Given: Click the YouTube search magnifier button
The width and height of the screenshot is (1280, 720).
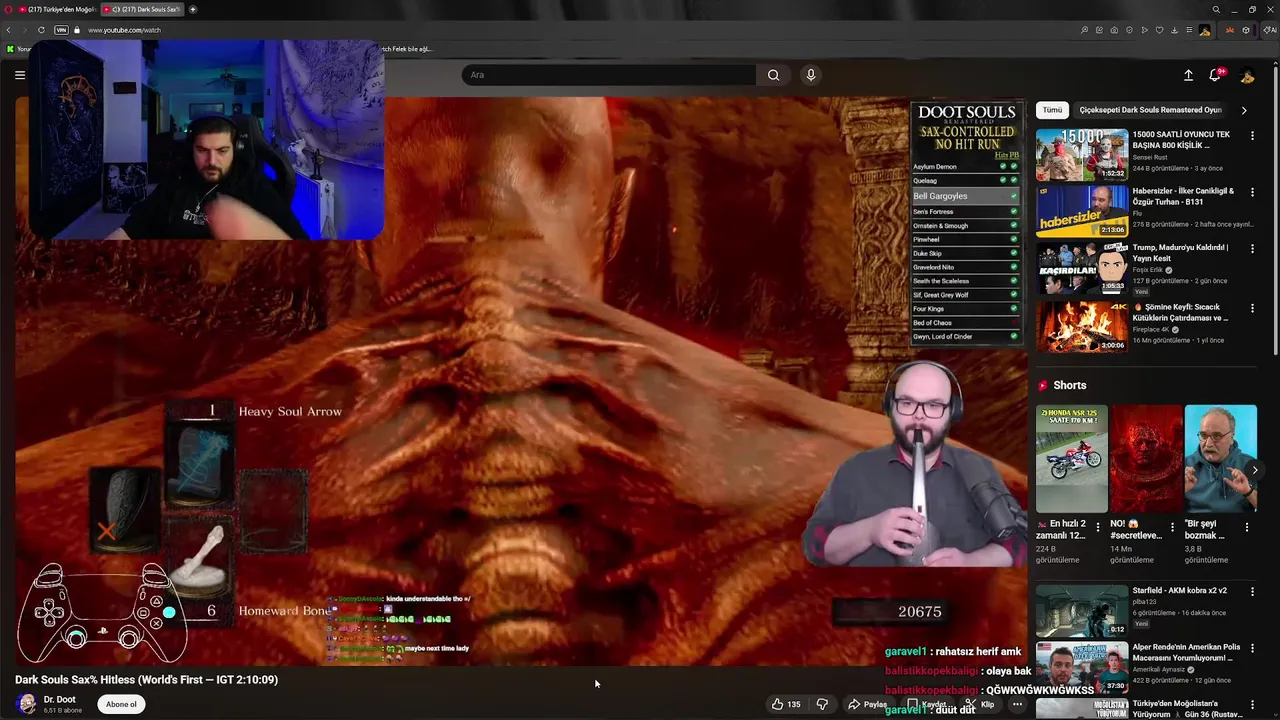Looking at the screenshot, I should 773,75.
